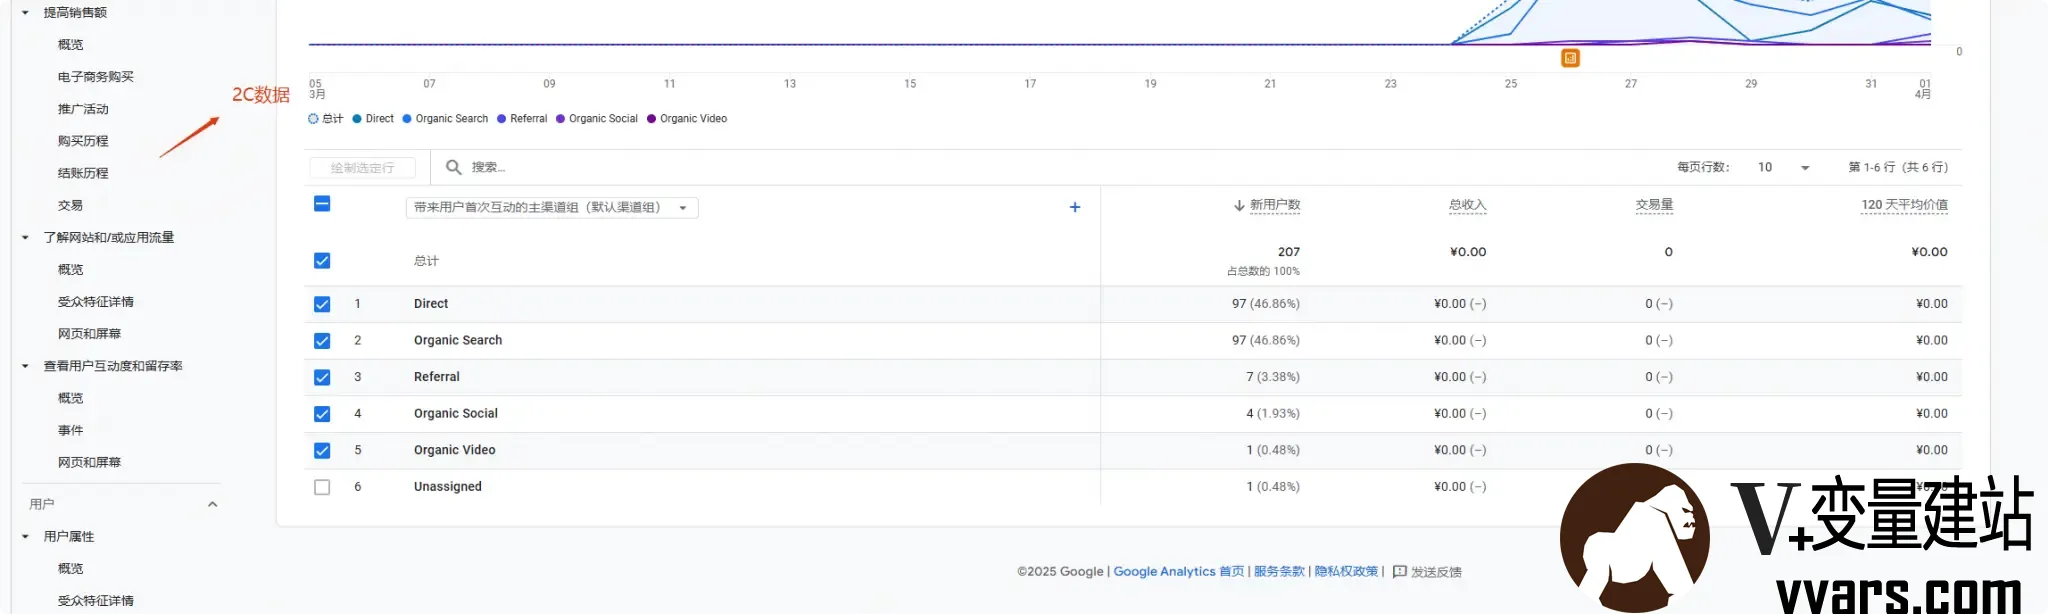This screenshot has width=2048, height=614.
Task: Collapse the 了解网站和/或应用流量 tree group
Action: [25, 238]
